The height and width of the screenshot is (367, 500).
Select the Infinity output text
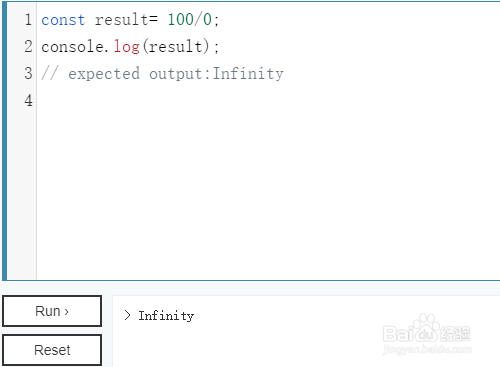[x=166, y=316]
